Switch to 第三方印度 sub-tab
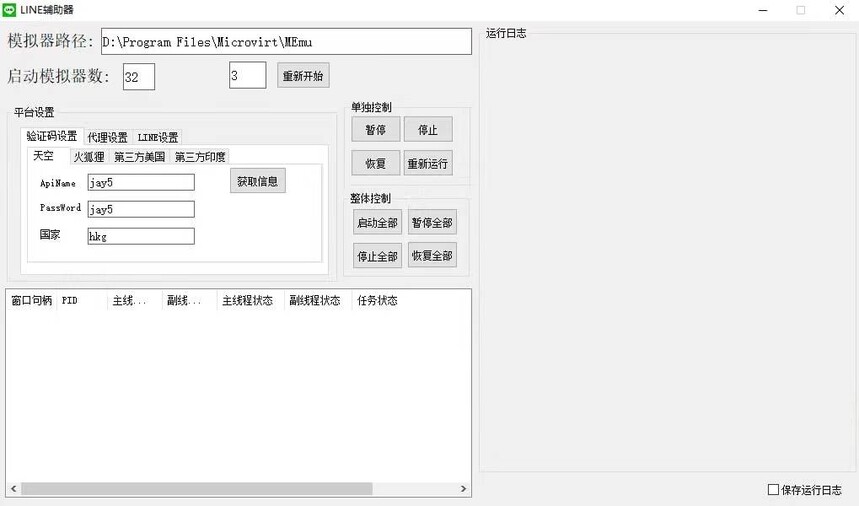The width and height of the screenshot is (859, 506). (x=200, y=157)
